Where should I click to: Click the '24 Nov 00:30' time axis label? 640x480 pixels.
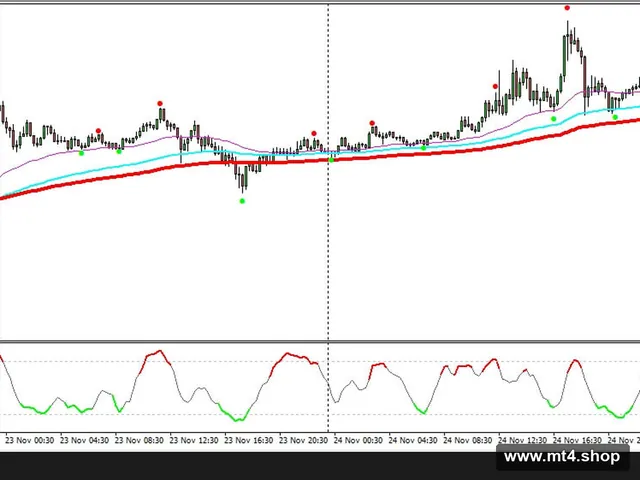(358, 441)
